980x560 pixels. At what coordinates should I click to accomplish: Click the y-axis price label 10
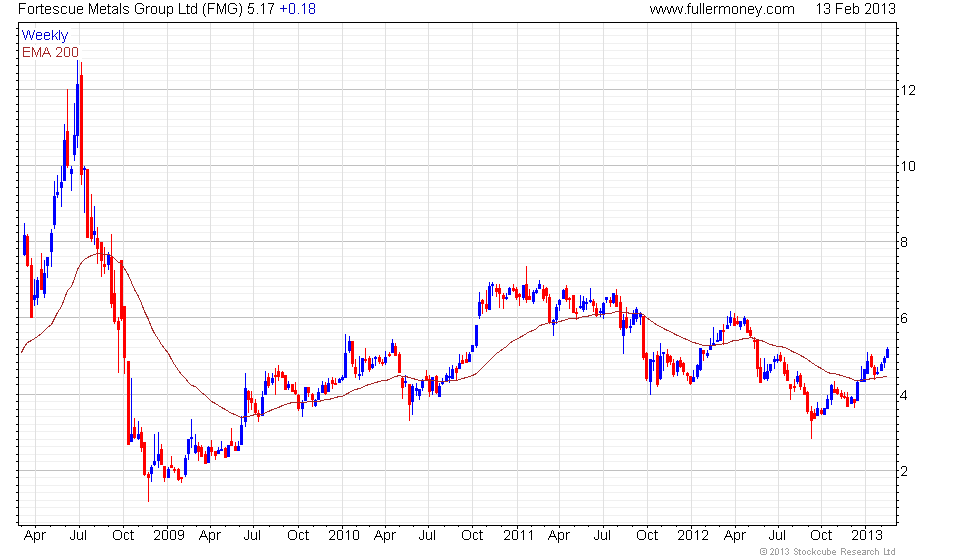(x=908, y=166)
